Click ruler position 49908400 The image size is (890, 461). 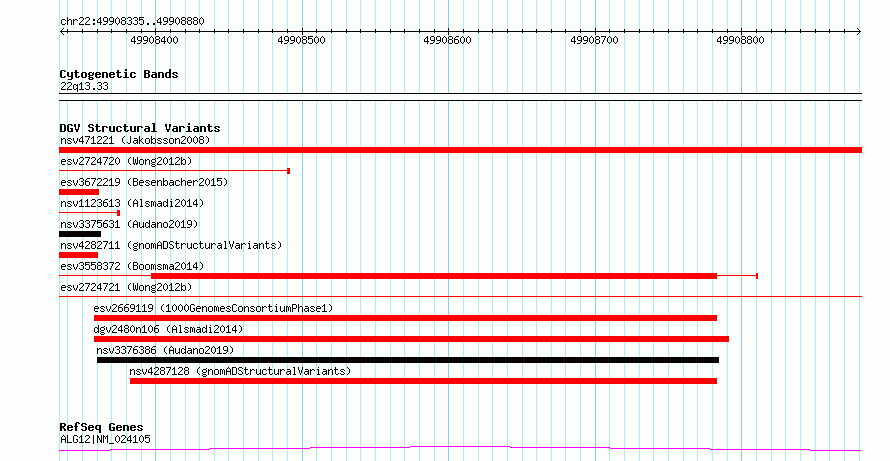tap(154, 40)
